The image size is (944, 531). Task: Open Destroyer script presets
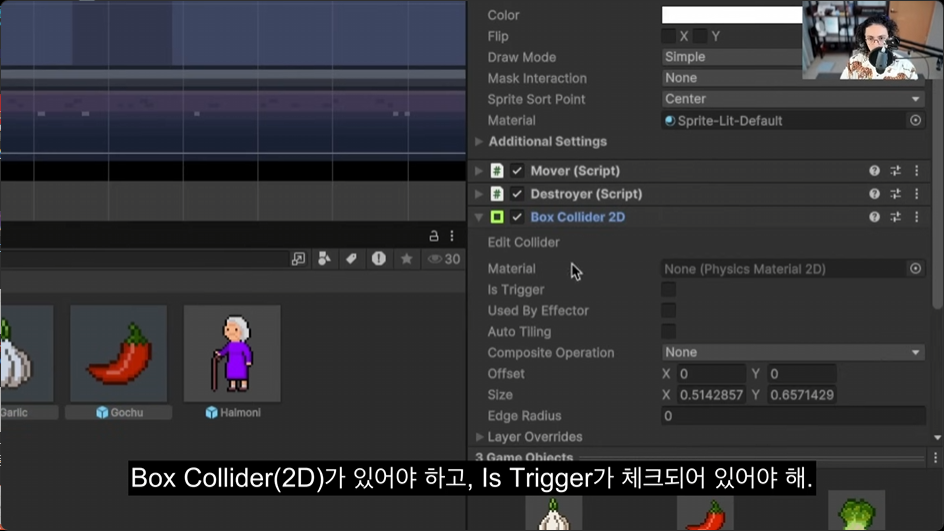pos(896,194)
